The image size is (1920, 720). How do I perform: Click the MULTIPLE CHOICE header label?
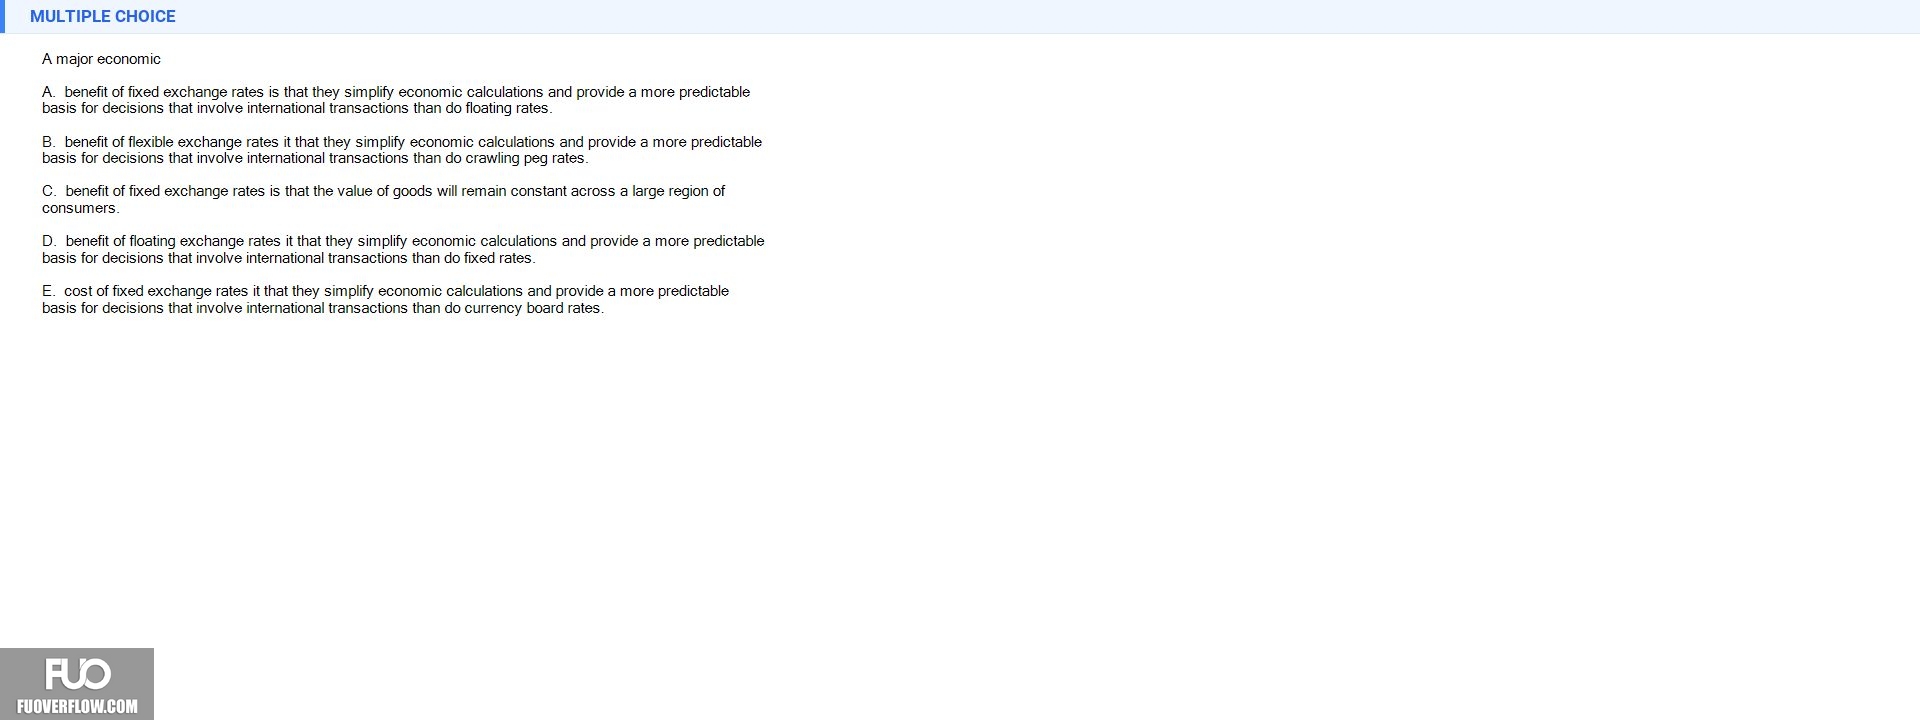[x=103, y=16]
